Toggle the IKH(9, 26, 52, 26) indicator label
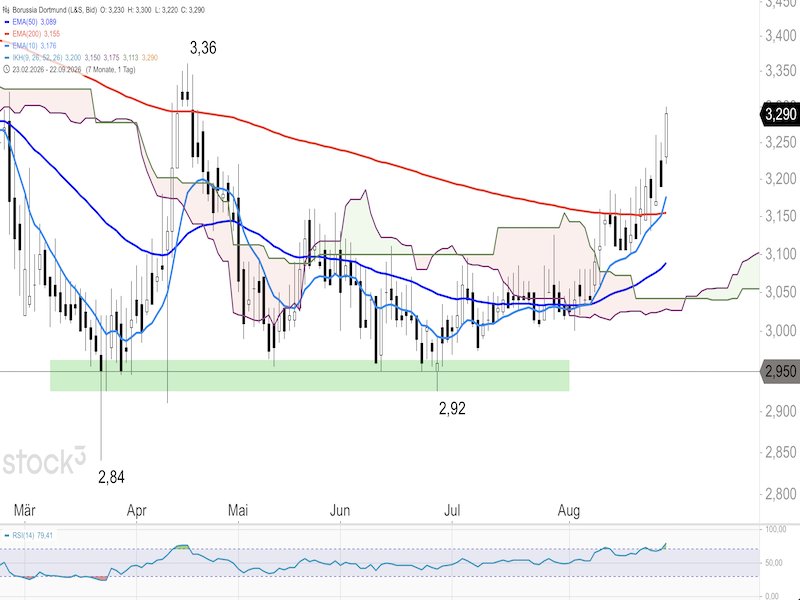 point(37,58)
